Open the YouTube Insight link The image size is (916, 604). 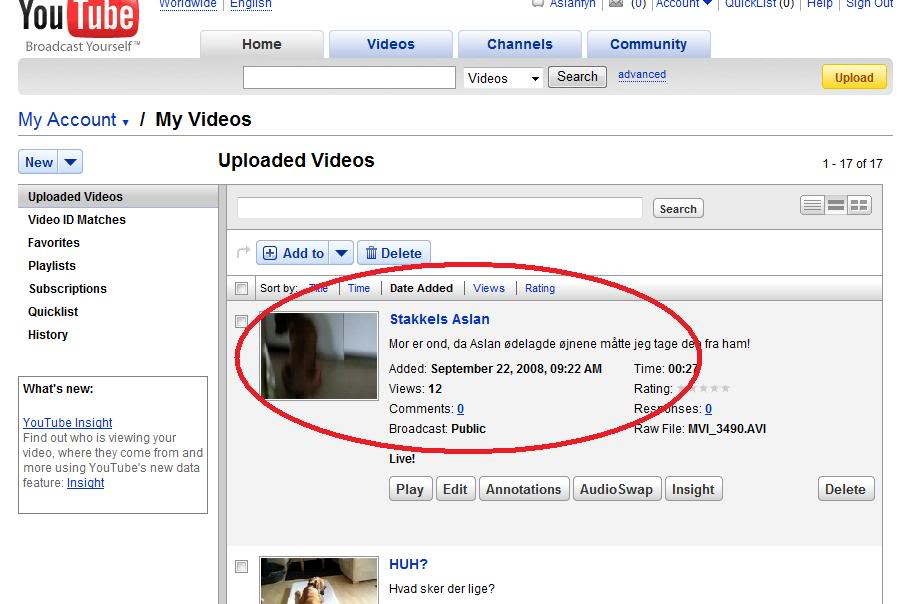pos(68,422)
